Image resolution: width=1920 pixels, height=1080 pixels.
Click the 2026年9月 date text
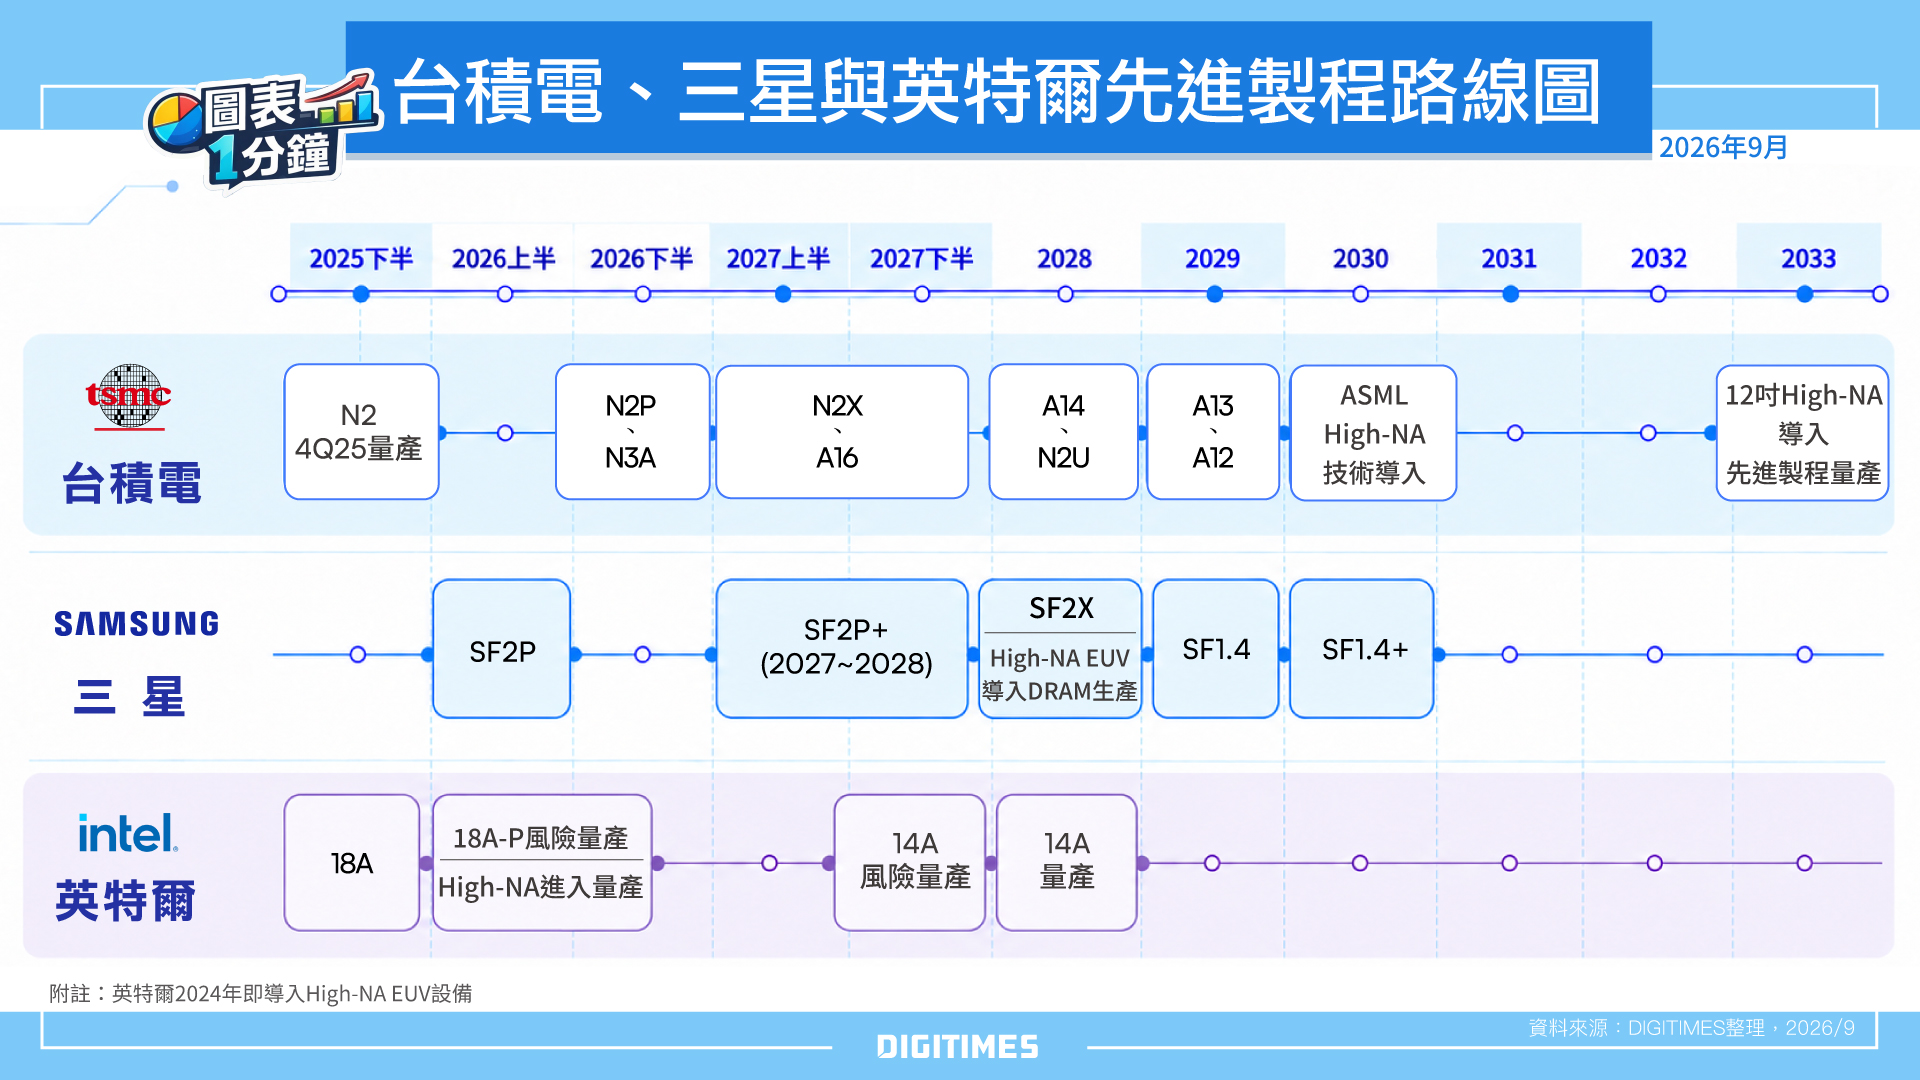pyautogui.click(x=1723, y=148)
